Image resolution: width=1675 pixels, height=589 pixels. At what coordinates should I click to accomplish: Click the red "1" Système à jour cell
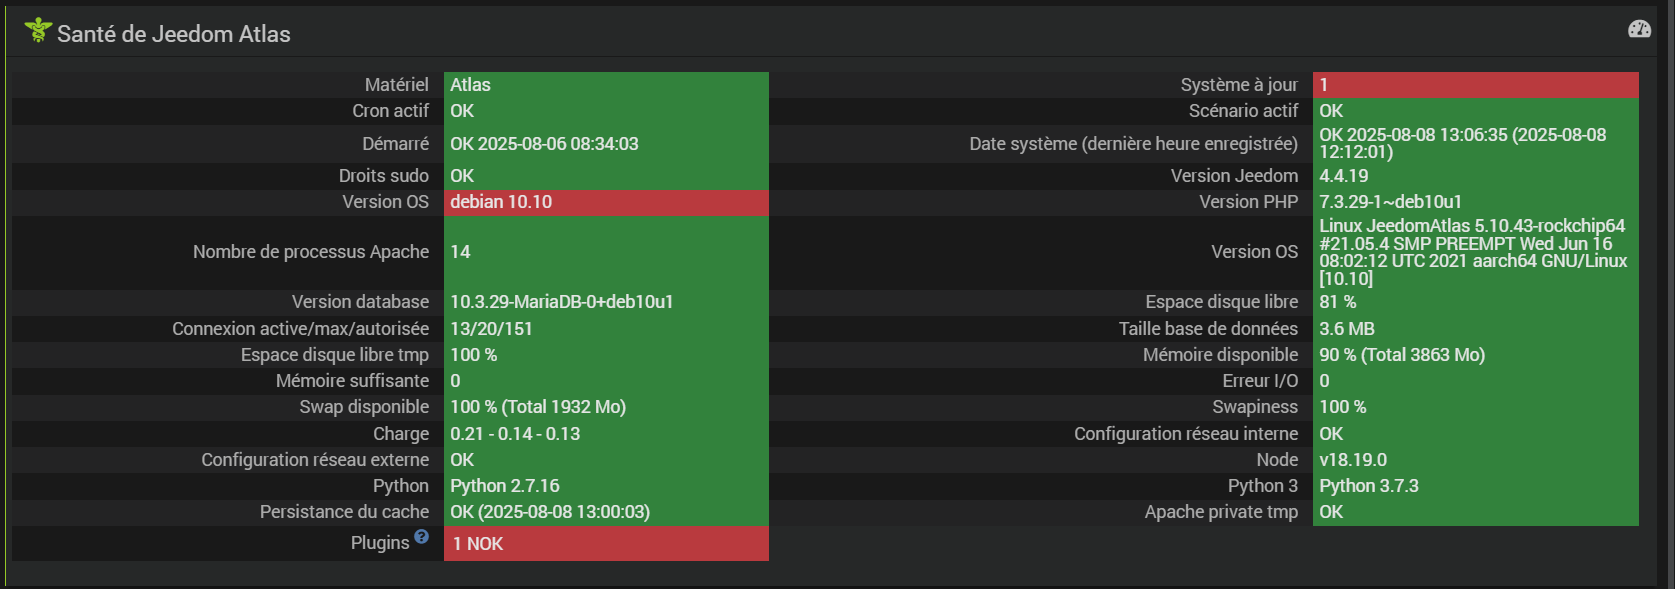tap(1476, 85)
